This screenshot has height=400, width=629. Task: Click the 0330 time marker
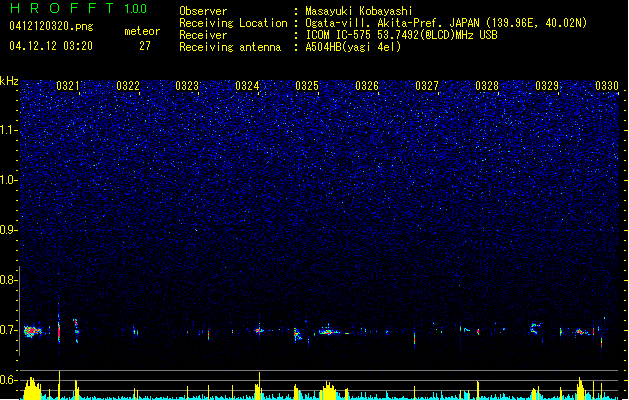[x=607, y=85]
